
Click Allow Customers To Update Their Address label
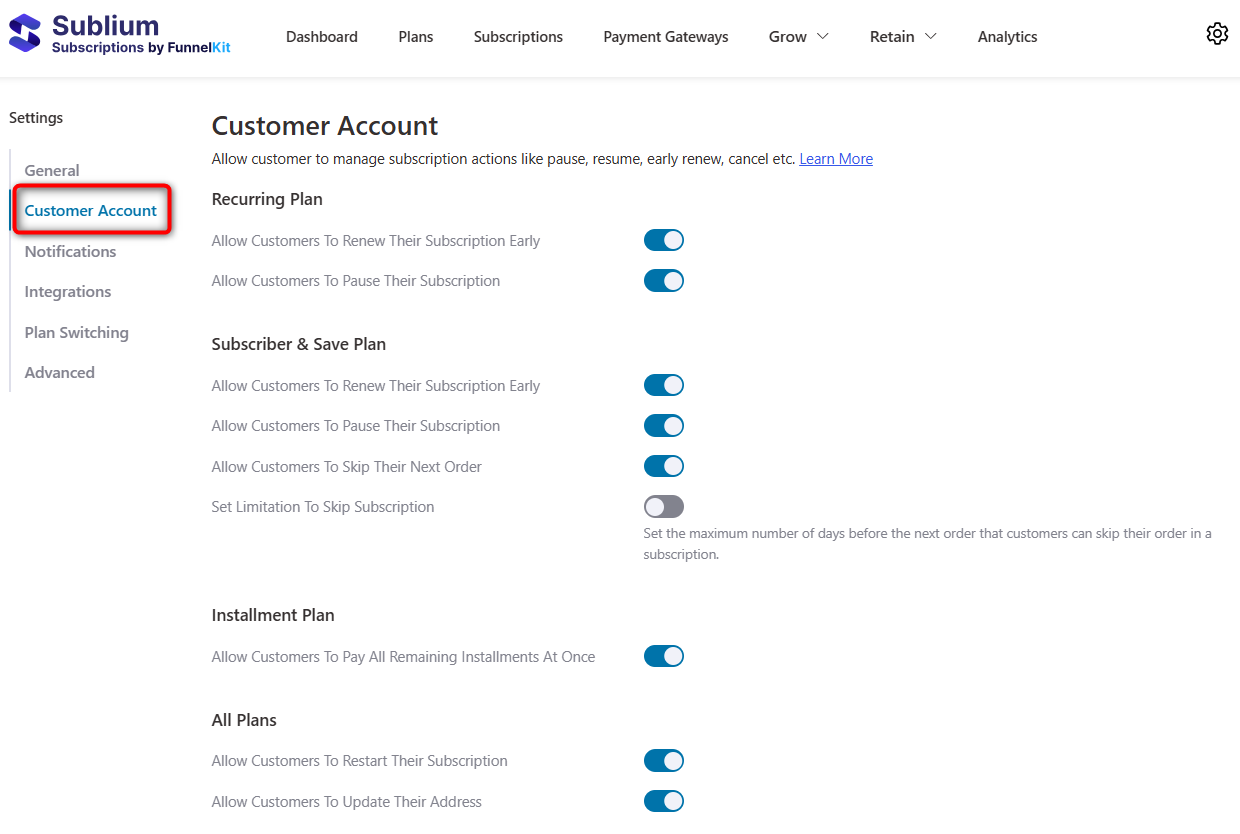click(347, 802)
